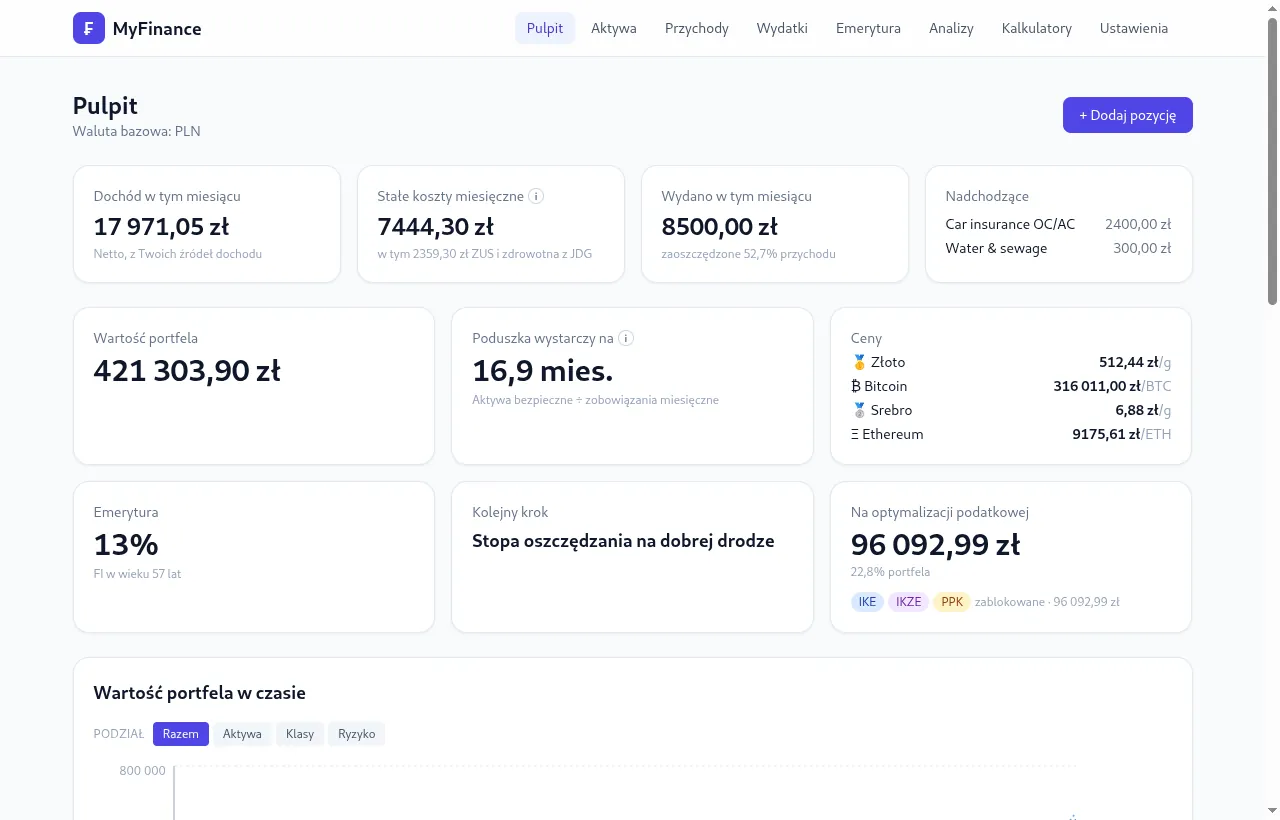The image size is (1280, 820).
Task: Switch chart breakdown to Aktywa
Action: pos(242,734)
